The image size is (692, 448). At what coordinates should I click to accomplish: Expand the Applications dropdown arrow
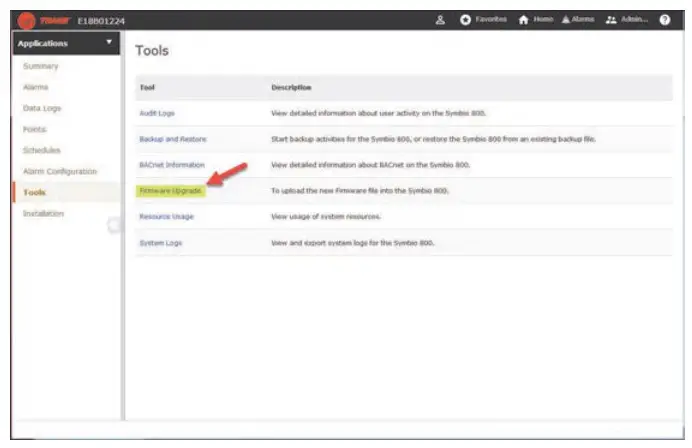tap(109, 42)
